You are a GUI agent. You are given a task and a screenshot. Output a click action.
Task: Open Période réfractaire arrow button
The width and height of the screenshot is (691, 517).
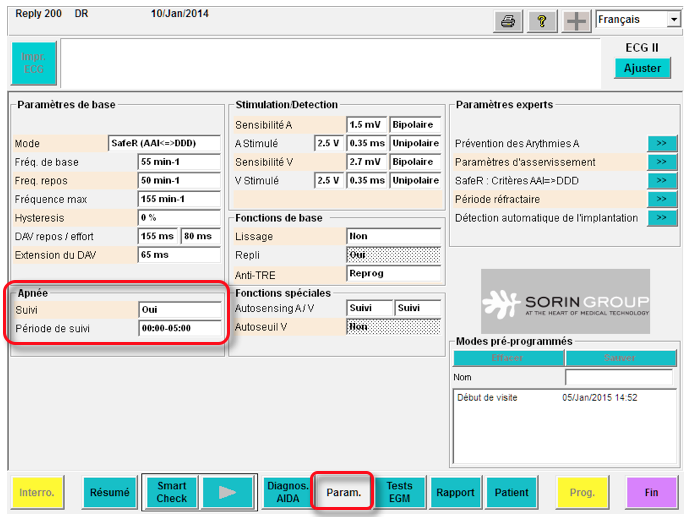pyautogui.click(x=662, y=199)
